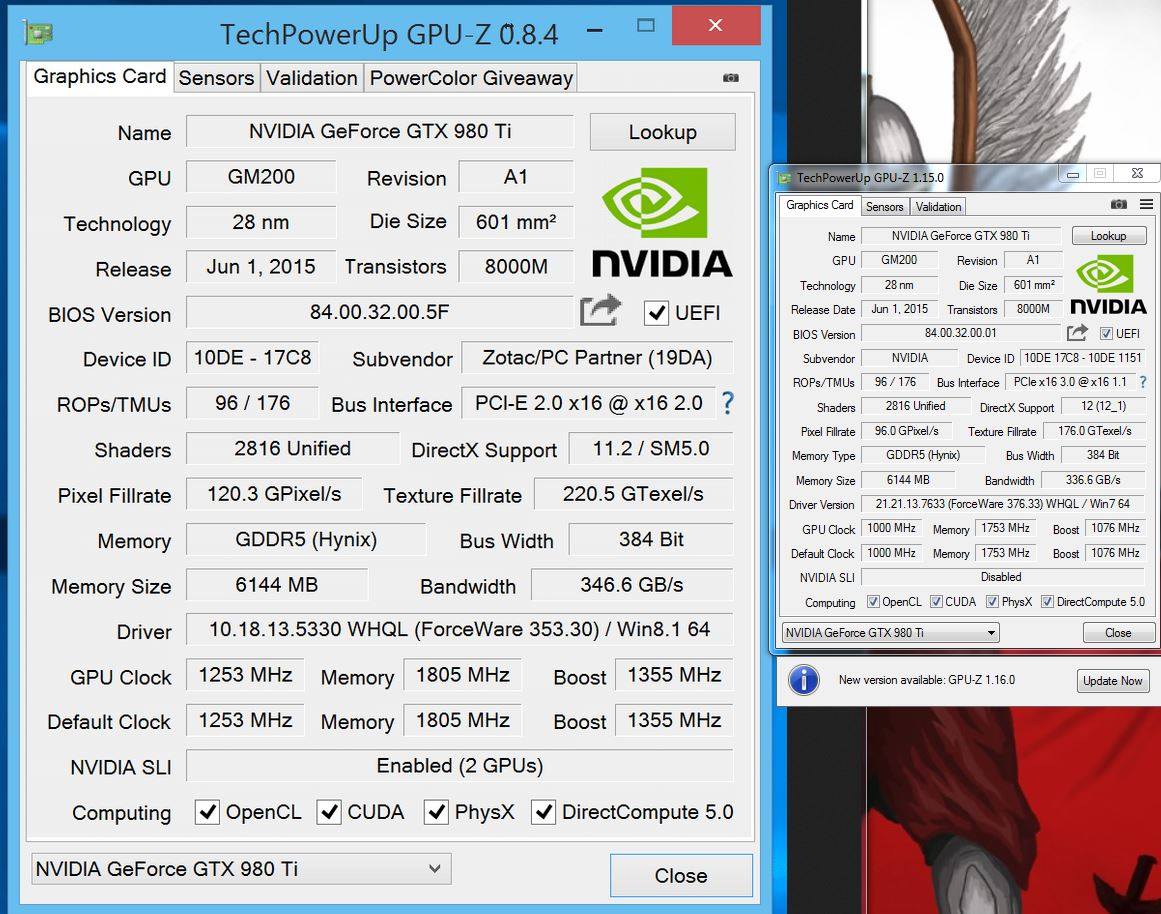Toggle DirectCompute 5.0 checkbox in GPU-Z 1.15.0
Viewport: 1161px width, 914px height.
(1047, 601)
